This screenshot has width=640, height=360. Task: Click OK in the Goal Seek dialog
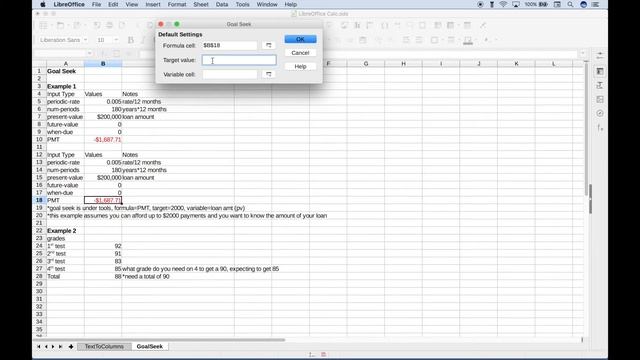[300, 39]
